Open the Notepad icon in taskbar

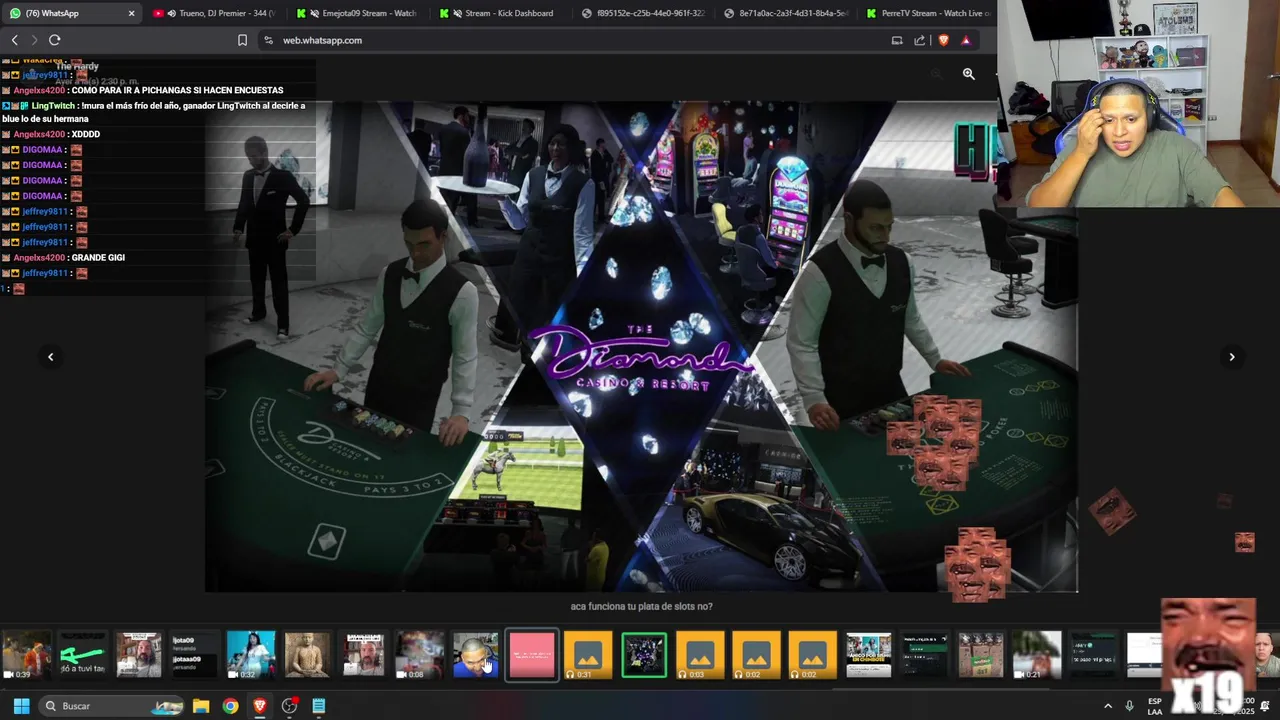(319, 706)
